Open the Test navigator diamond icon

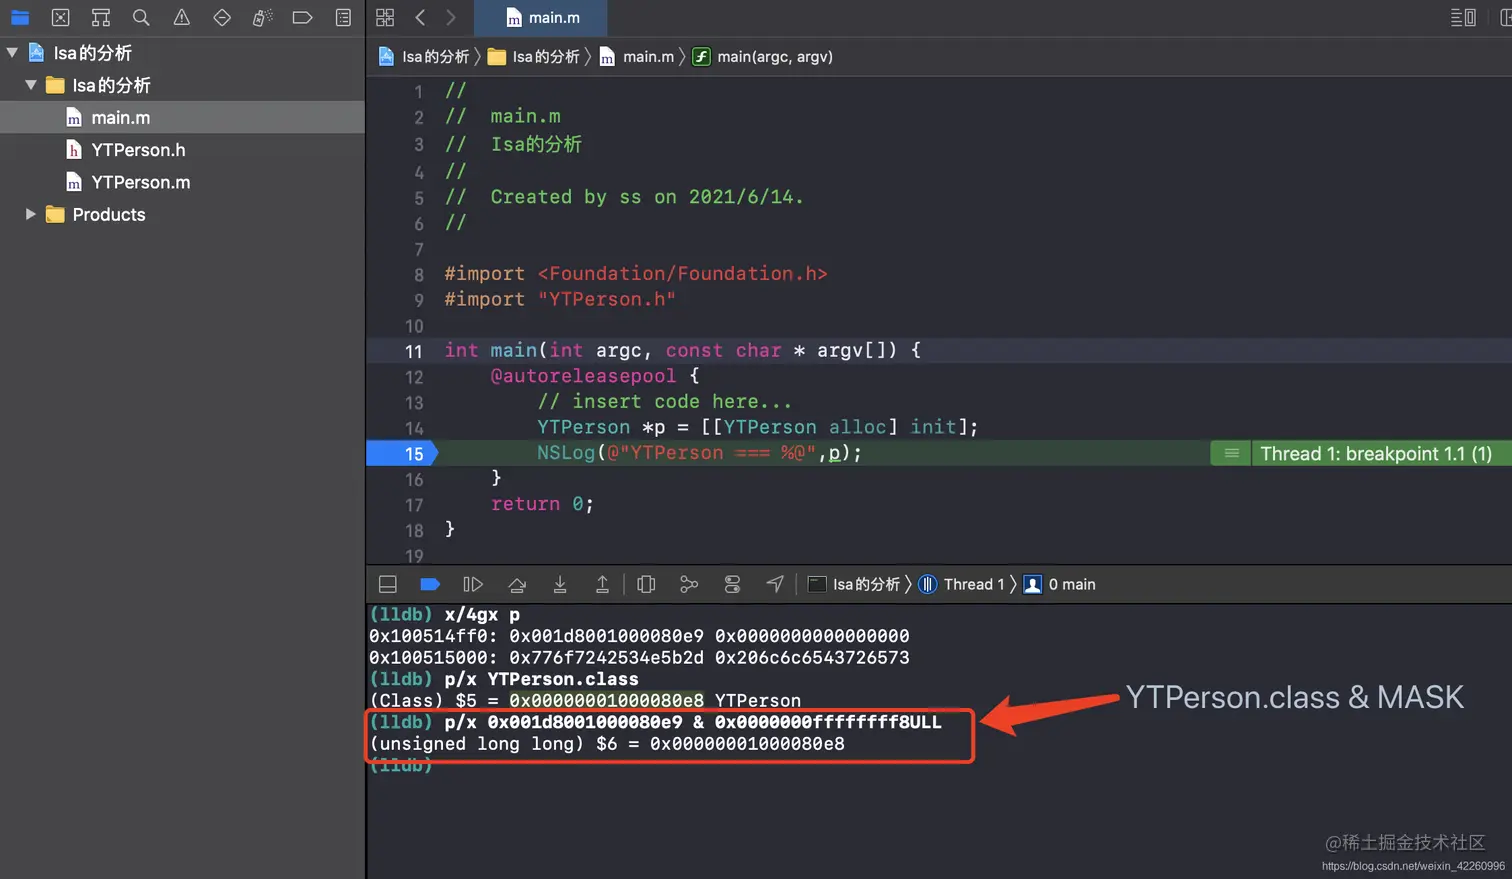(222, 17)
